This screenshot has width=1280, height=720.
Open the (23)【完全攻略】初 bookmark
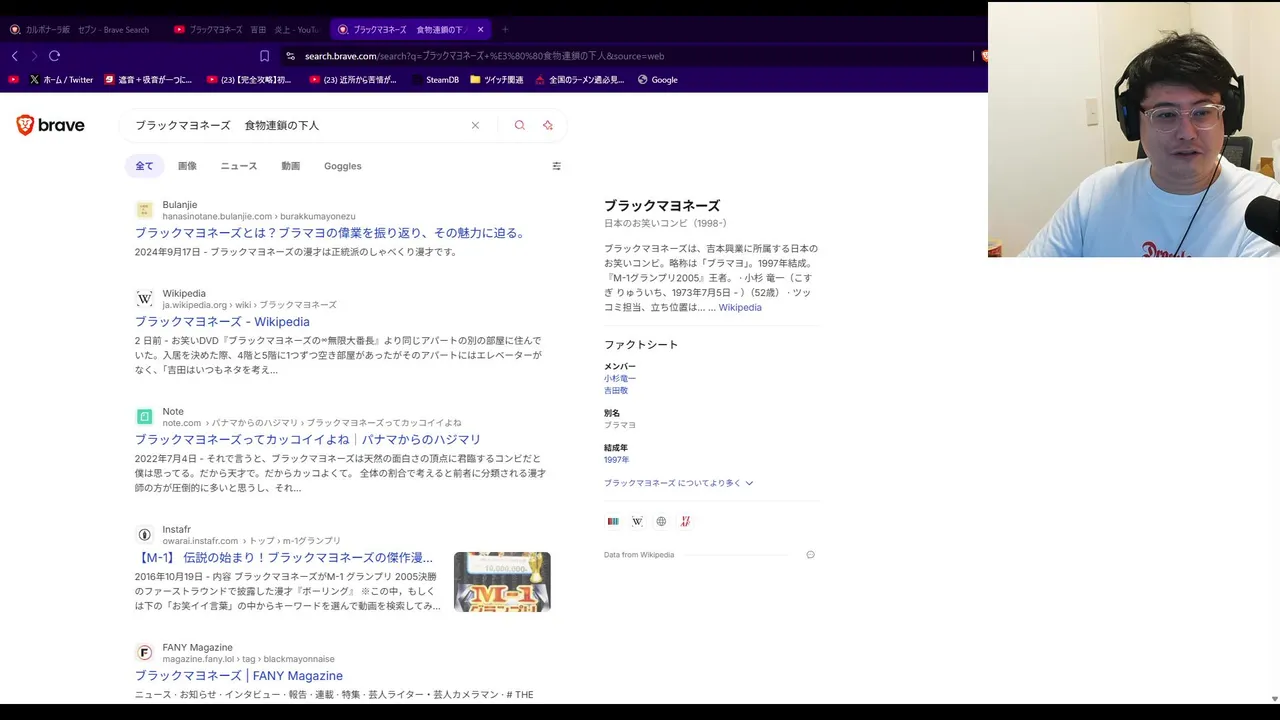click(250, 79)
